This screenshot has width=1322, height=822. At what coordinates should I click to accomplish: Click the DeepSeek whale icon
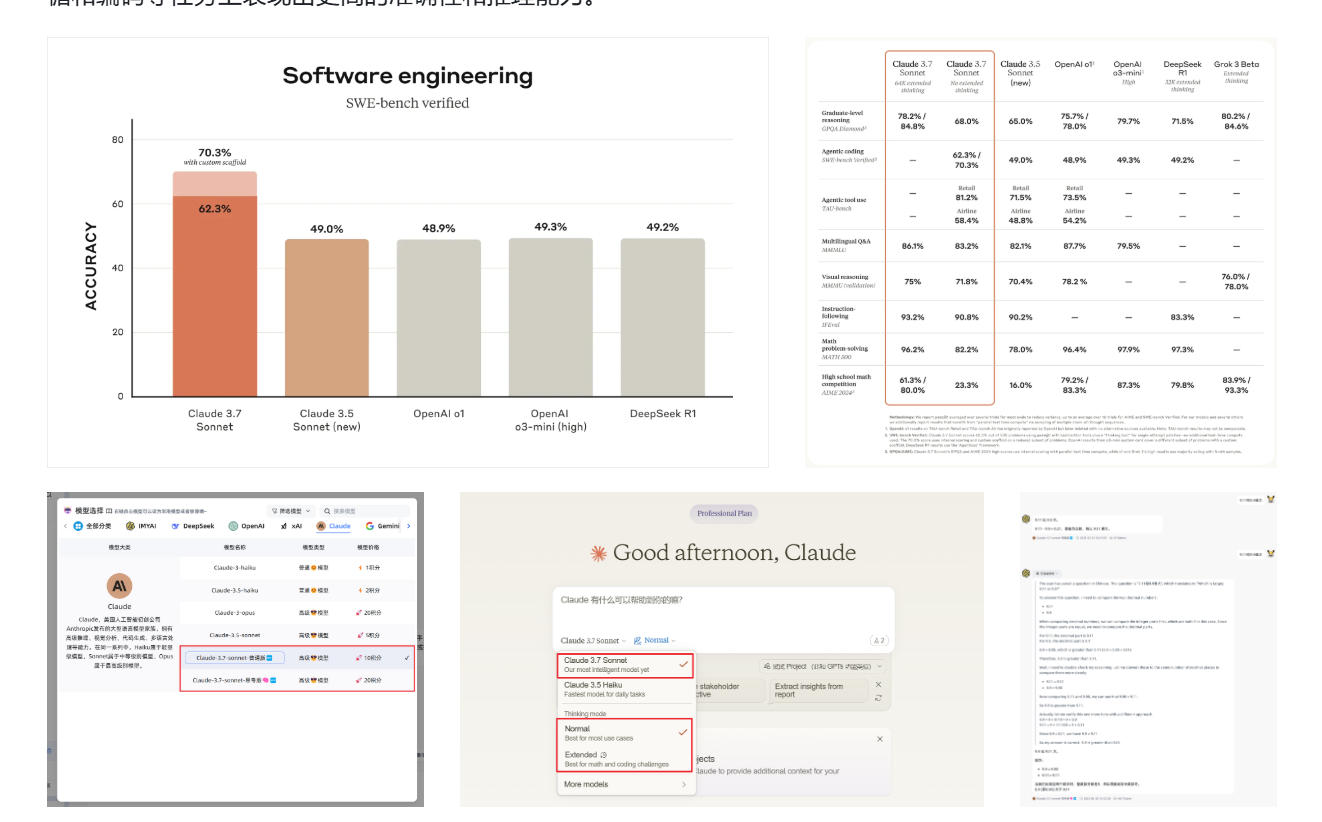tap(175, 526)
